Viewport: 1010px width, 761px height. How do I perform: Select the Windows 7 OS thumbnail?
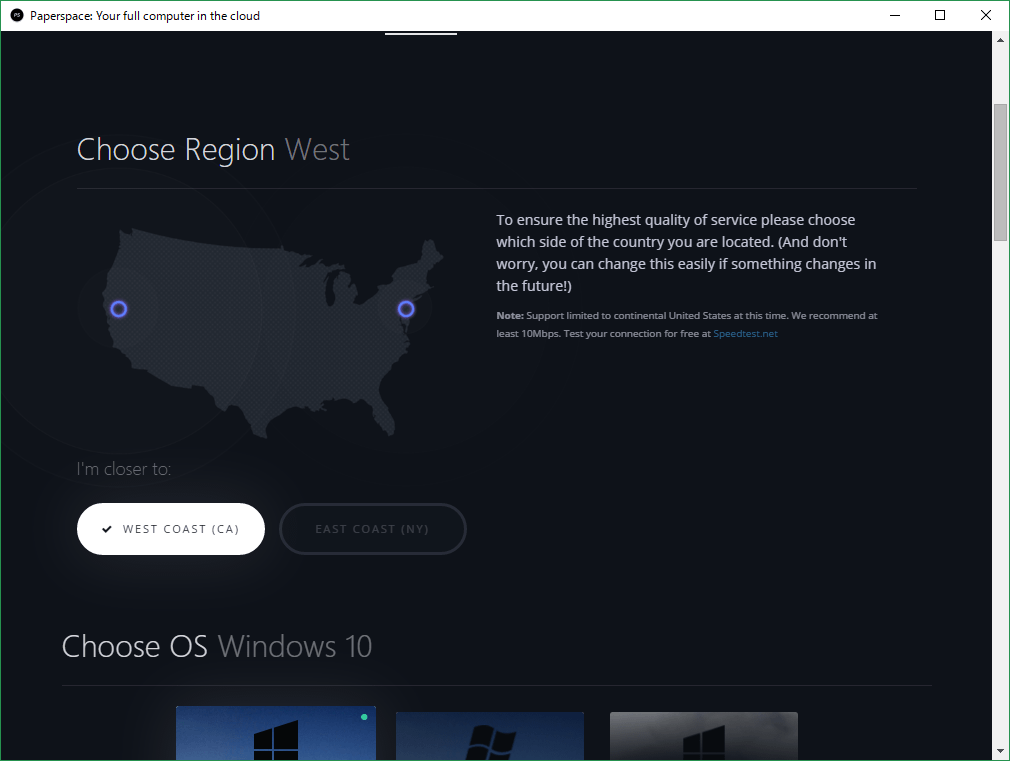(490, 737)
